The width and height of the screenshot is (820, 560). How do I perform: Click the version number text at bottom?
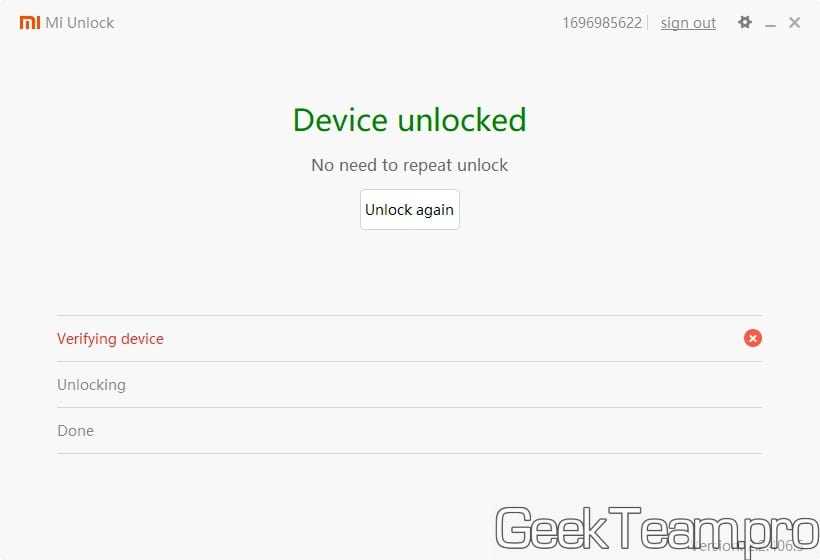click(x=748, y=547)
